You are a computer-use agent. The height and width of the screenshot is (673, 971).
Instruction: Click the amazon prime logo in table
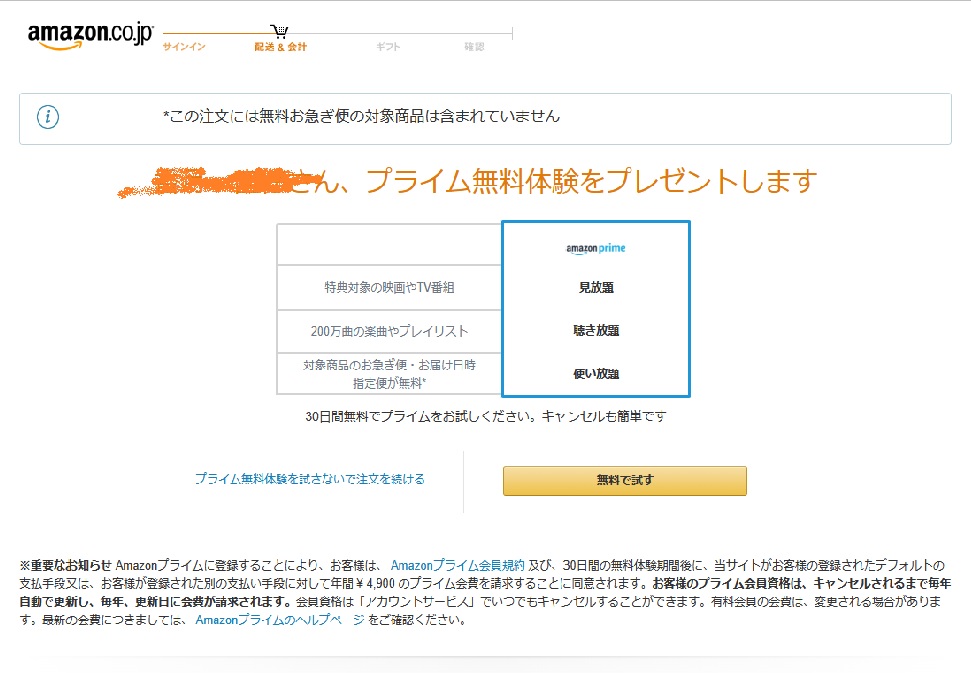tap(596, 248)
